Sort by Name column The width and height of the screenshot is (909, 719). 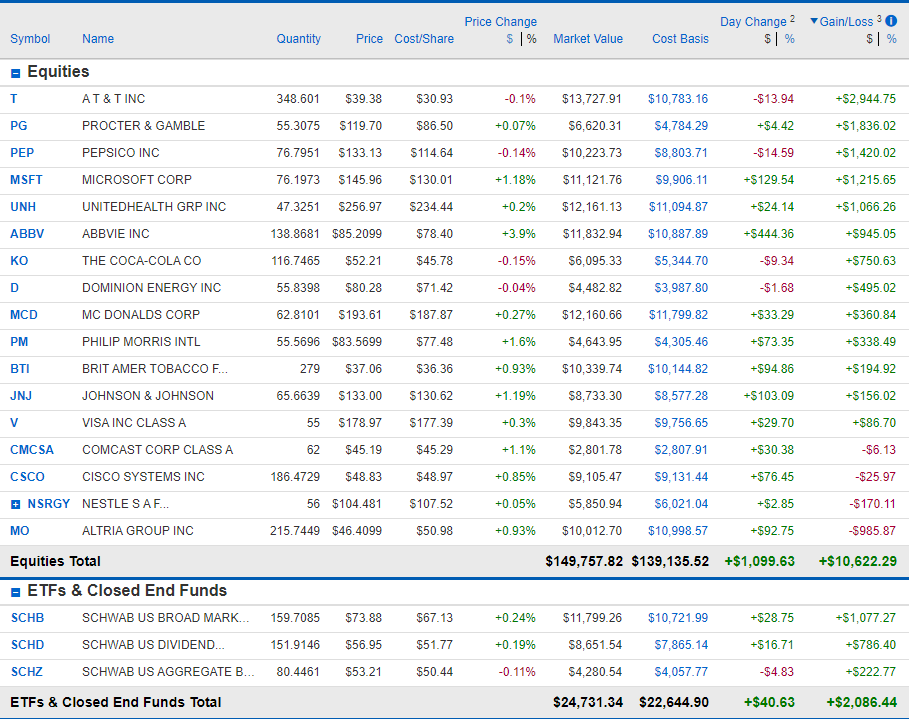(98, 39)
